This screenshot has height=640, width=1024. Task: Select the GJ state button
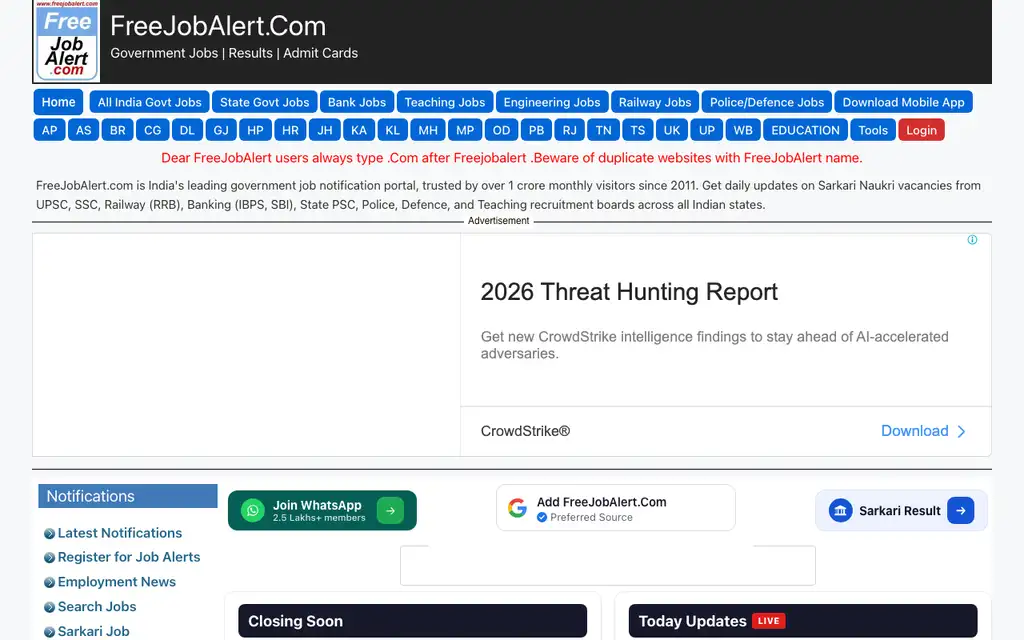[221, 130]
